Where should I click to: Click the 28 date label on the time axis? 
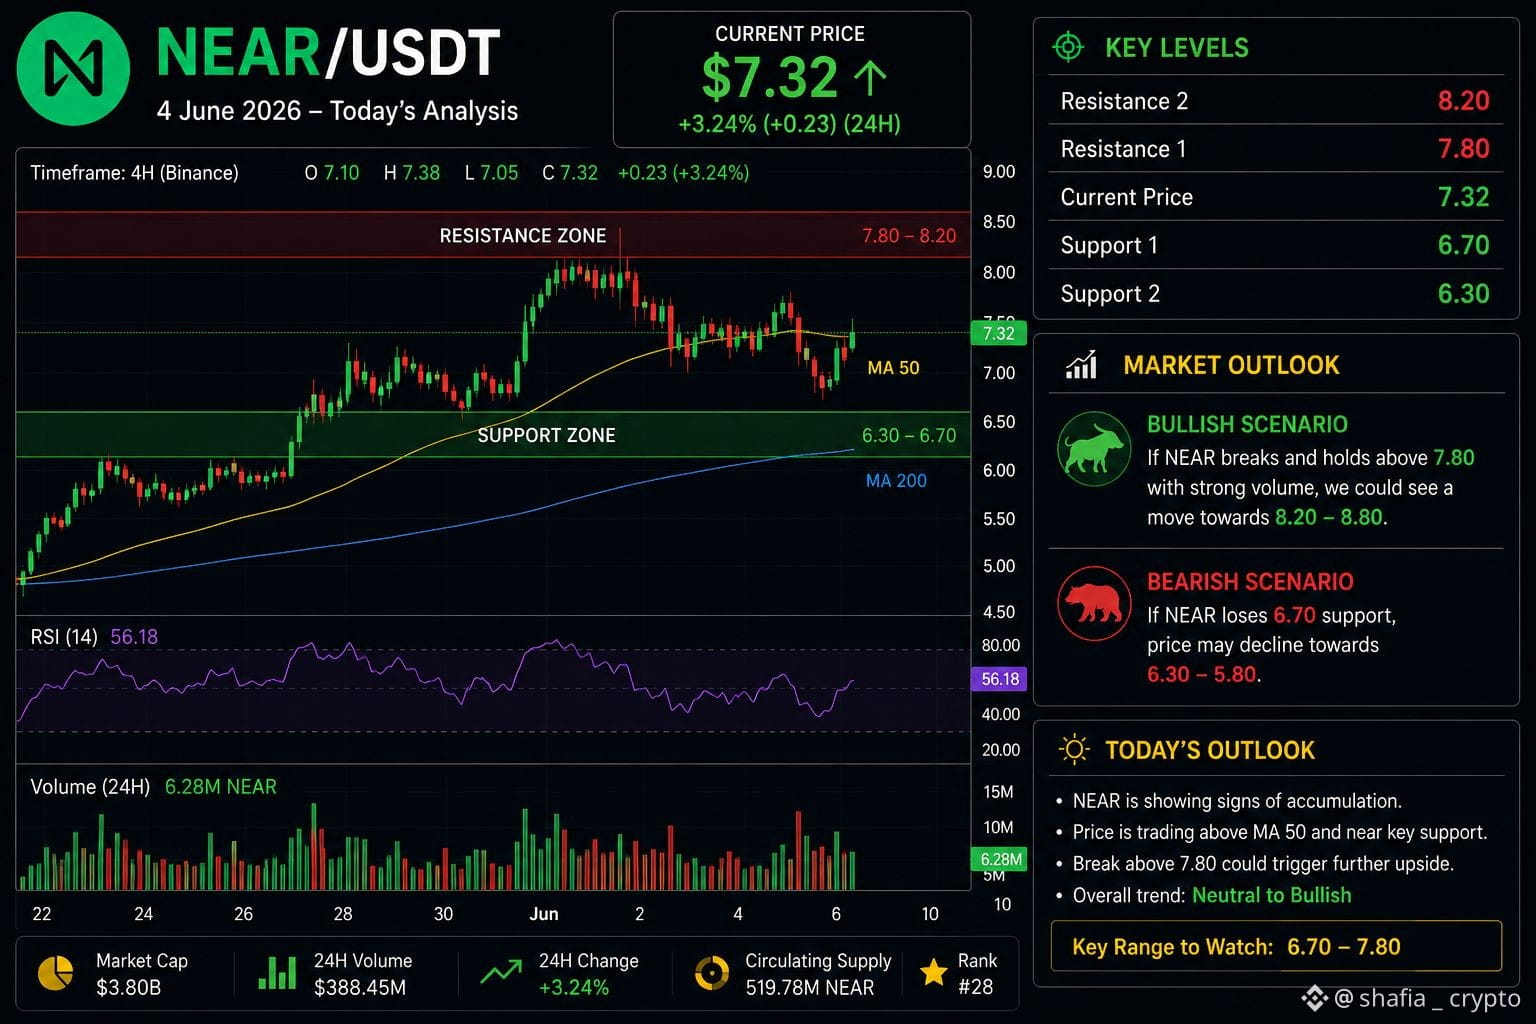pyautogui.click(x=343, y=914)
